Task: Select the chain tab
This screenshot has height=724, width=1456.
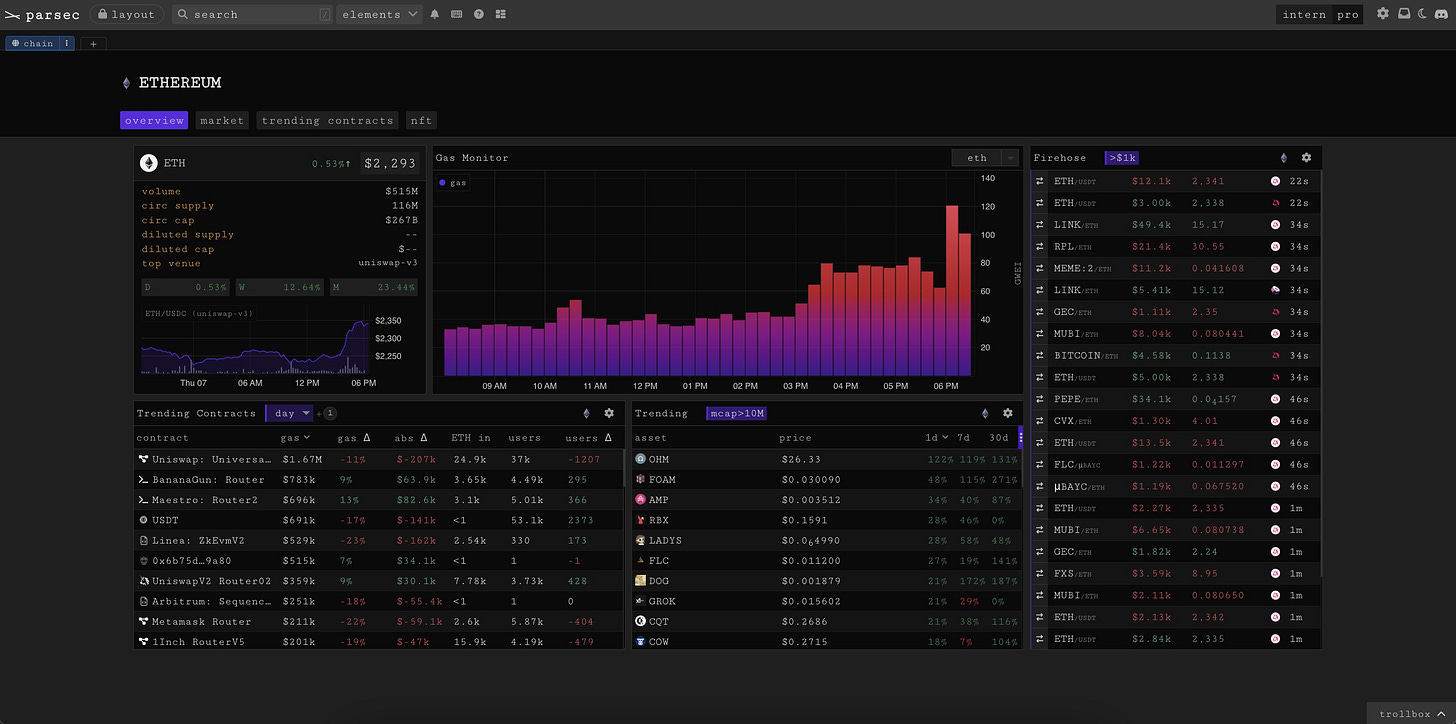Action: [x=33, y=43]
